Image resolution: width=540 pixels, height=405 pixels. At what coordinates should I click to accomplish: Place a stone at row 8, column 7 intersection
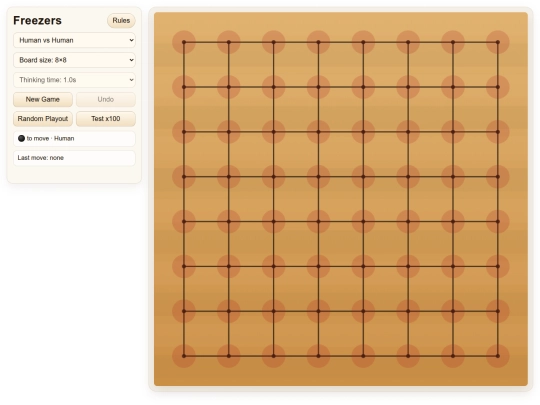pyautogui.click(x=453, y=356)
